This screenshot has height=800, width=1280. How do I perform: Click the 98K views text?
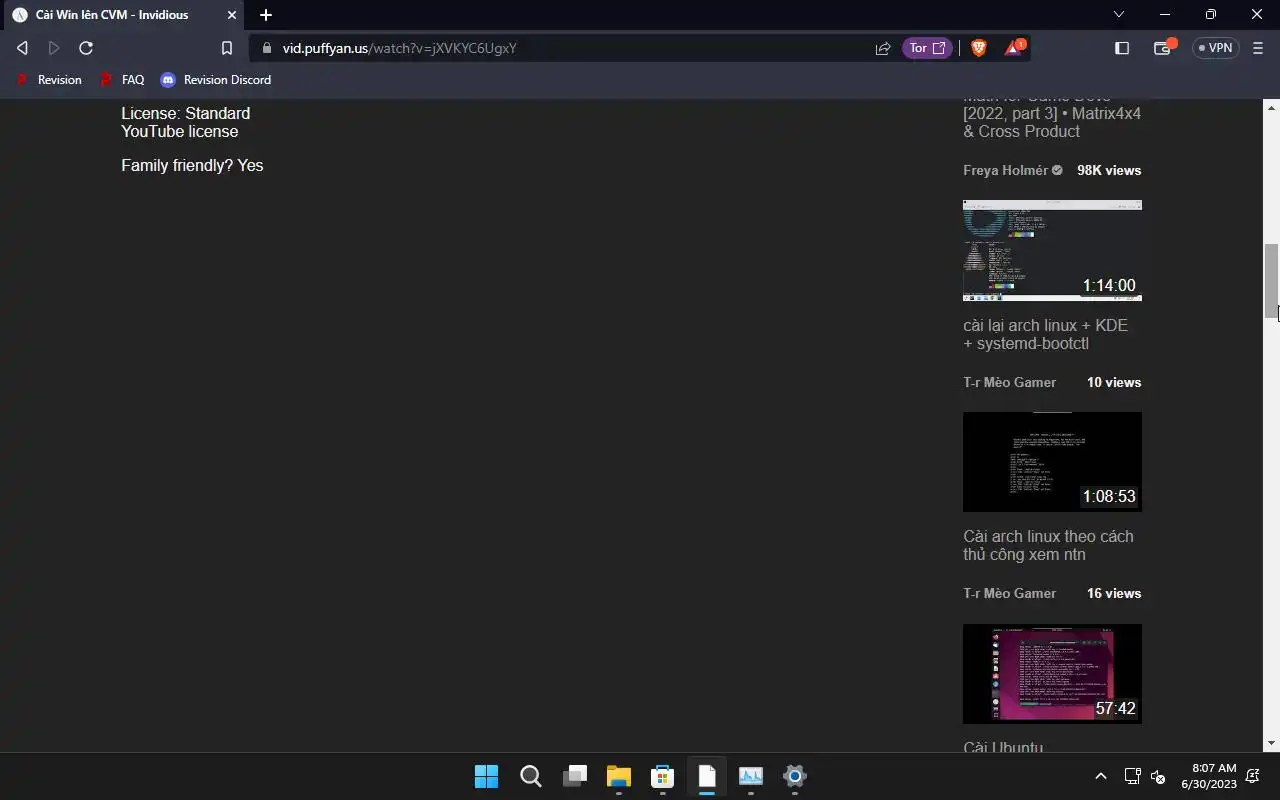tap(1109, 170)
